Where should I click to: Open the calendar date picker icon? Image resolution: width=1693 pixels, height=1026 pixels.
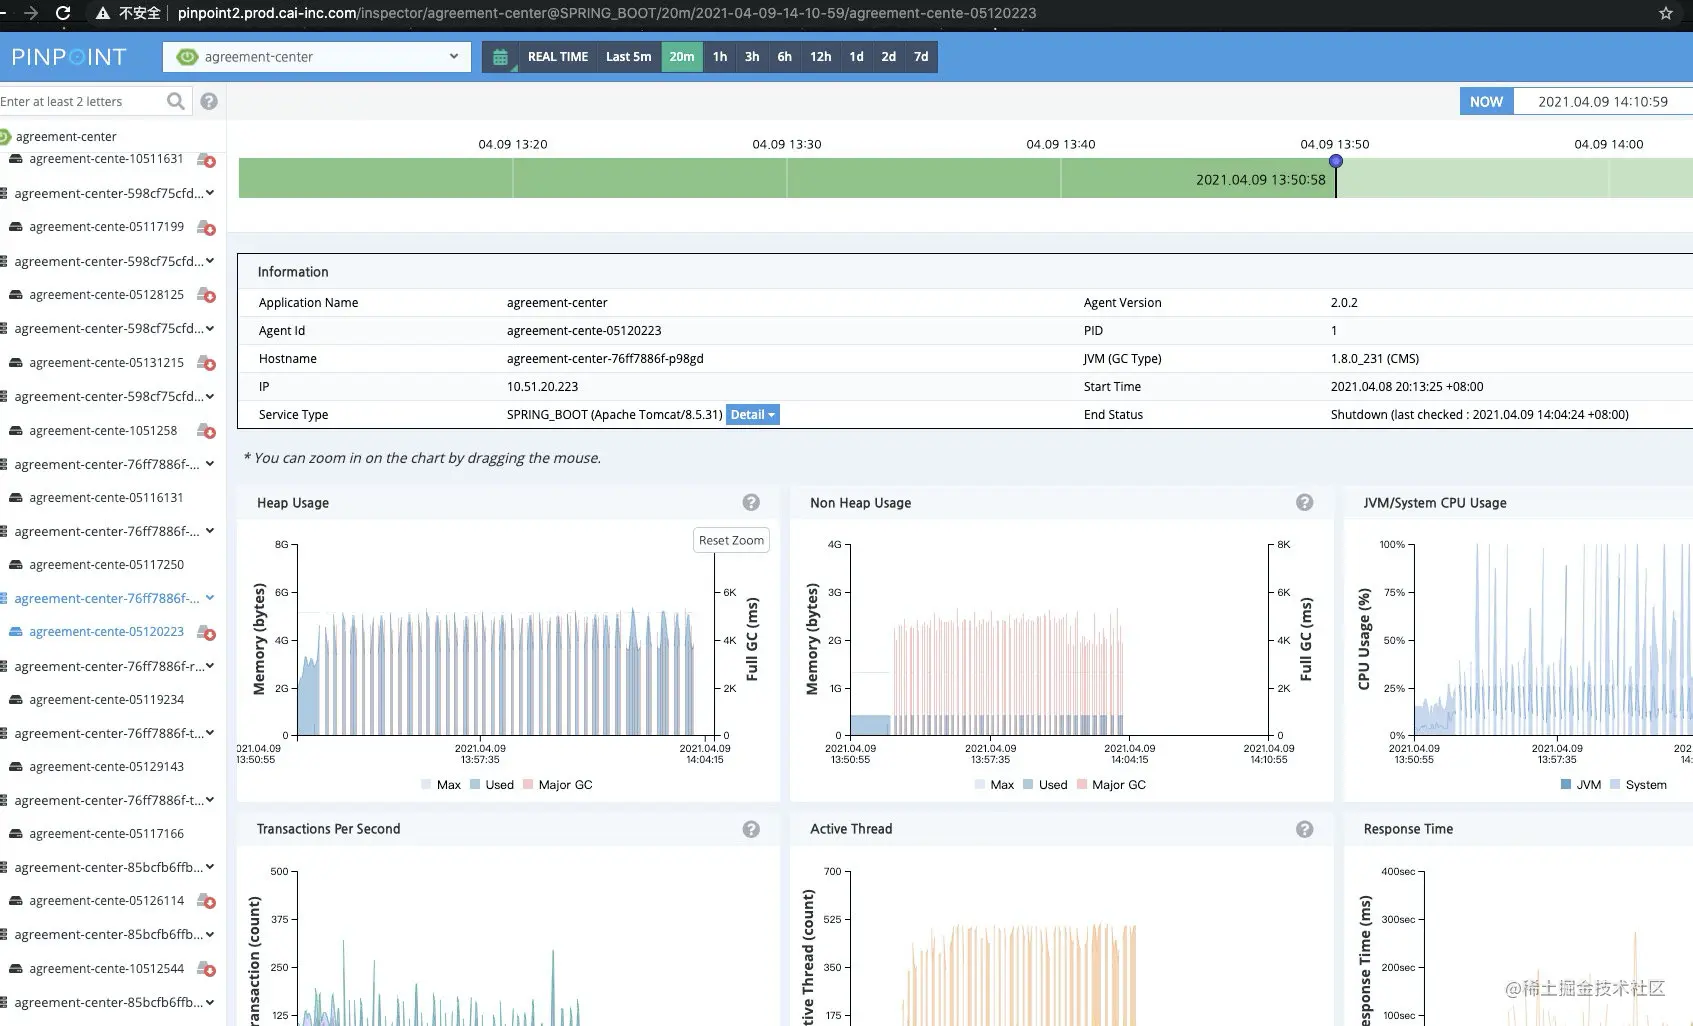click(x=500, y=57)
